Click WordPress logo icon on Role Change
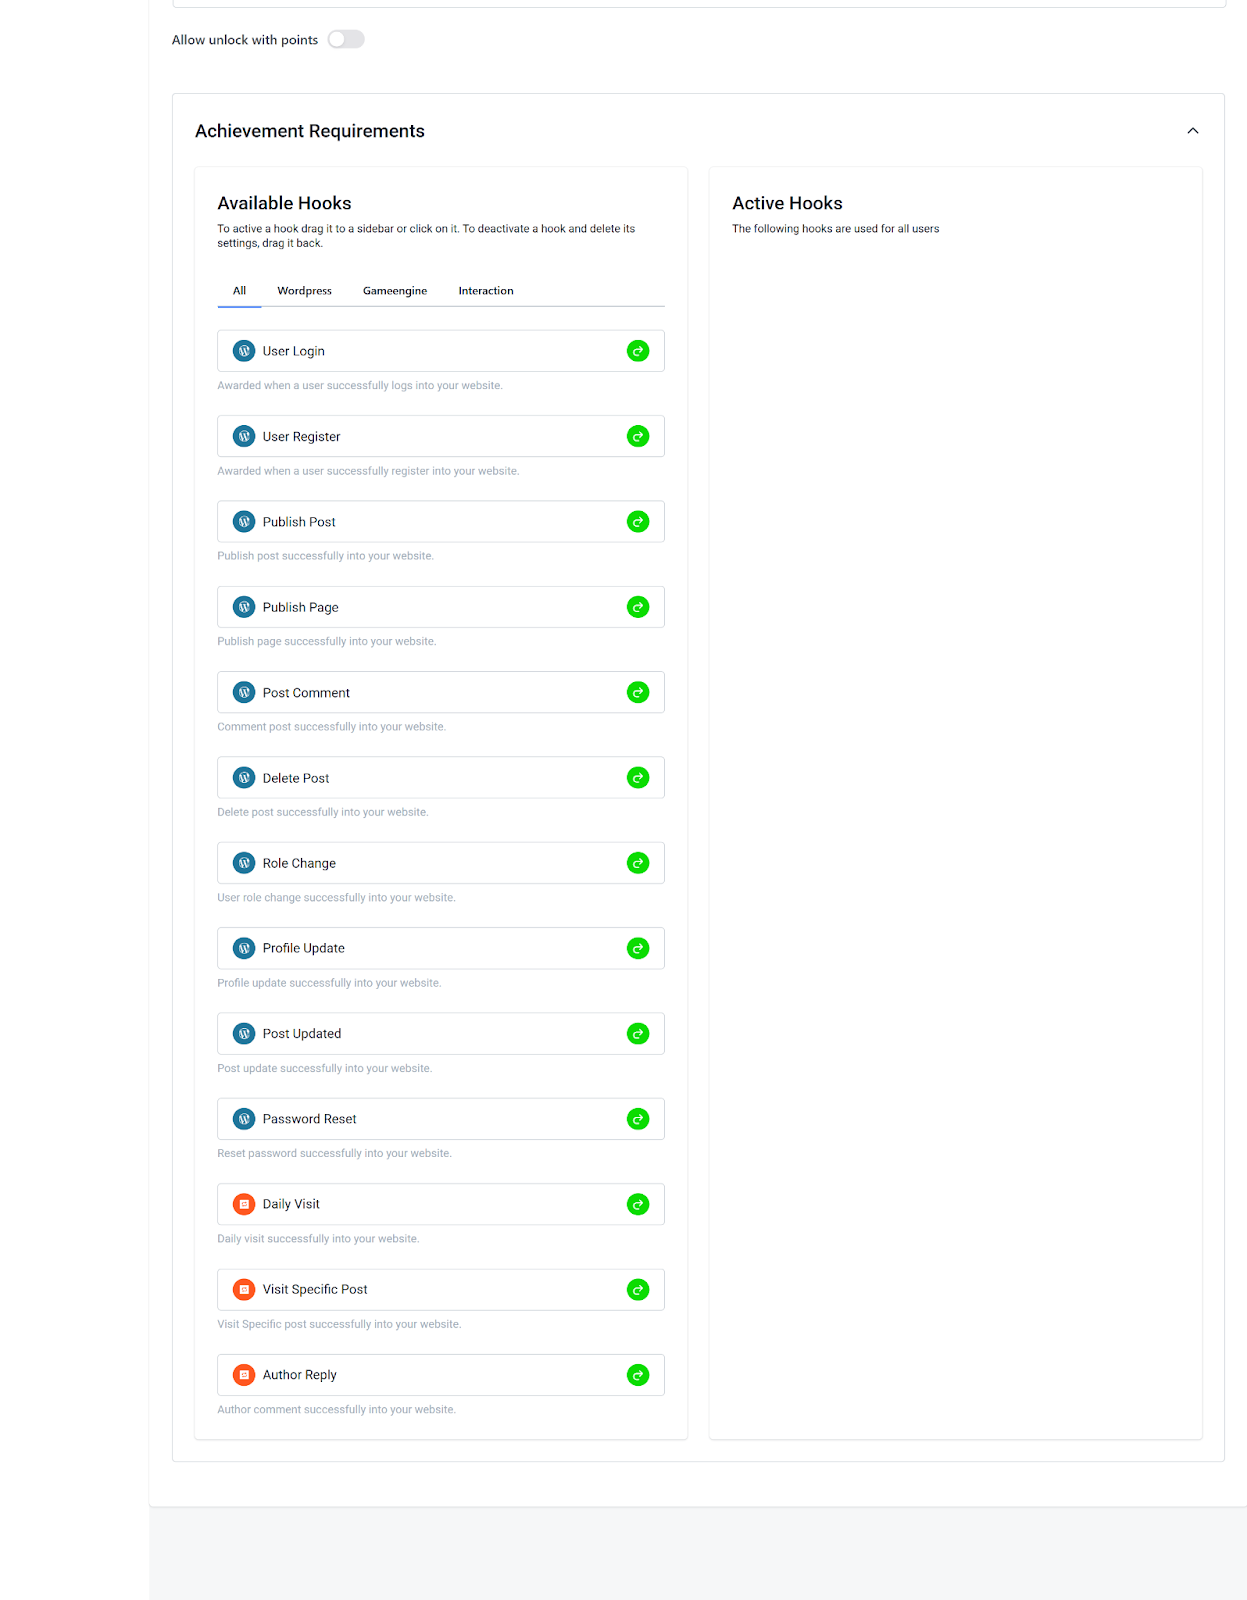 [x=244, y=863]
